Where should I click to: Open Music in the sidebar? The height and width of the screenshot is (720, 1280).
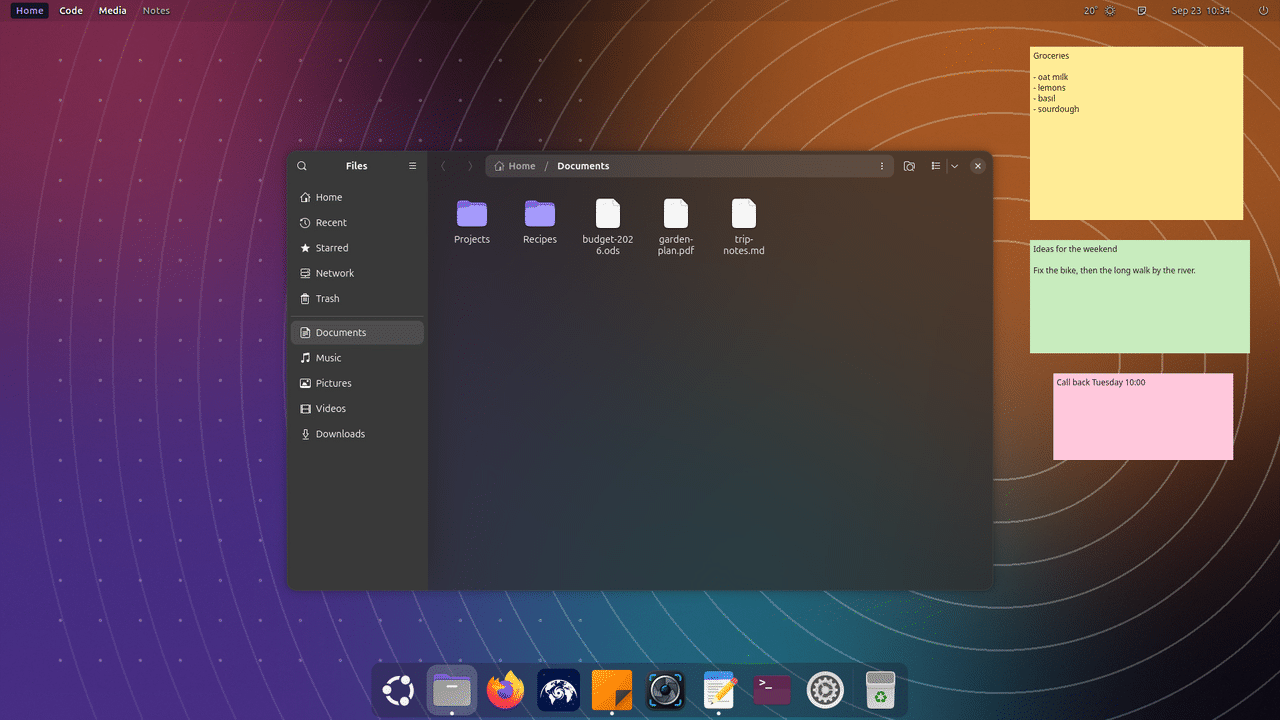(x=357, y=358)
